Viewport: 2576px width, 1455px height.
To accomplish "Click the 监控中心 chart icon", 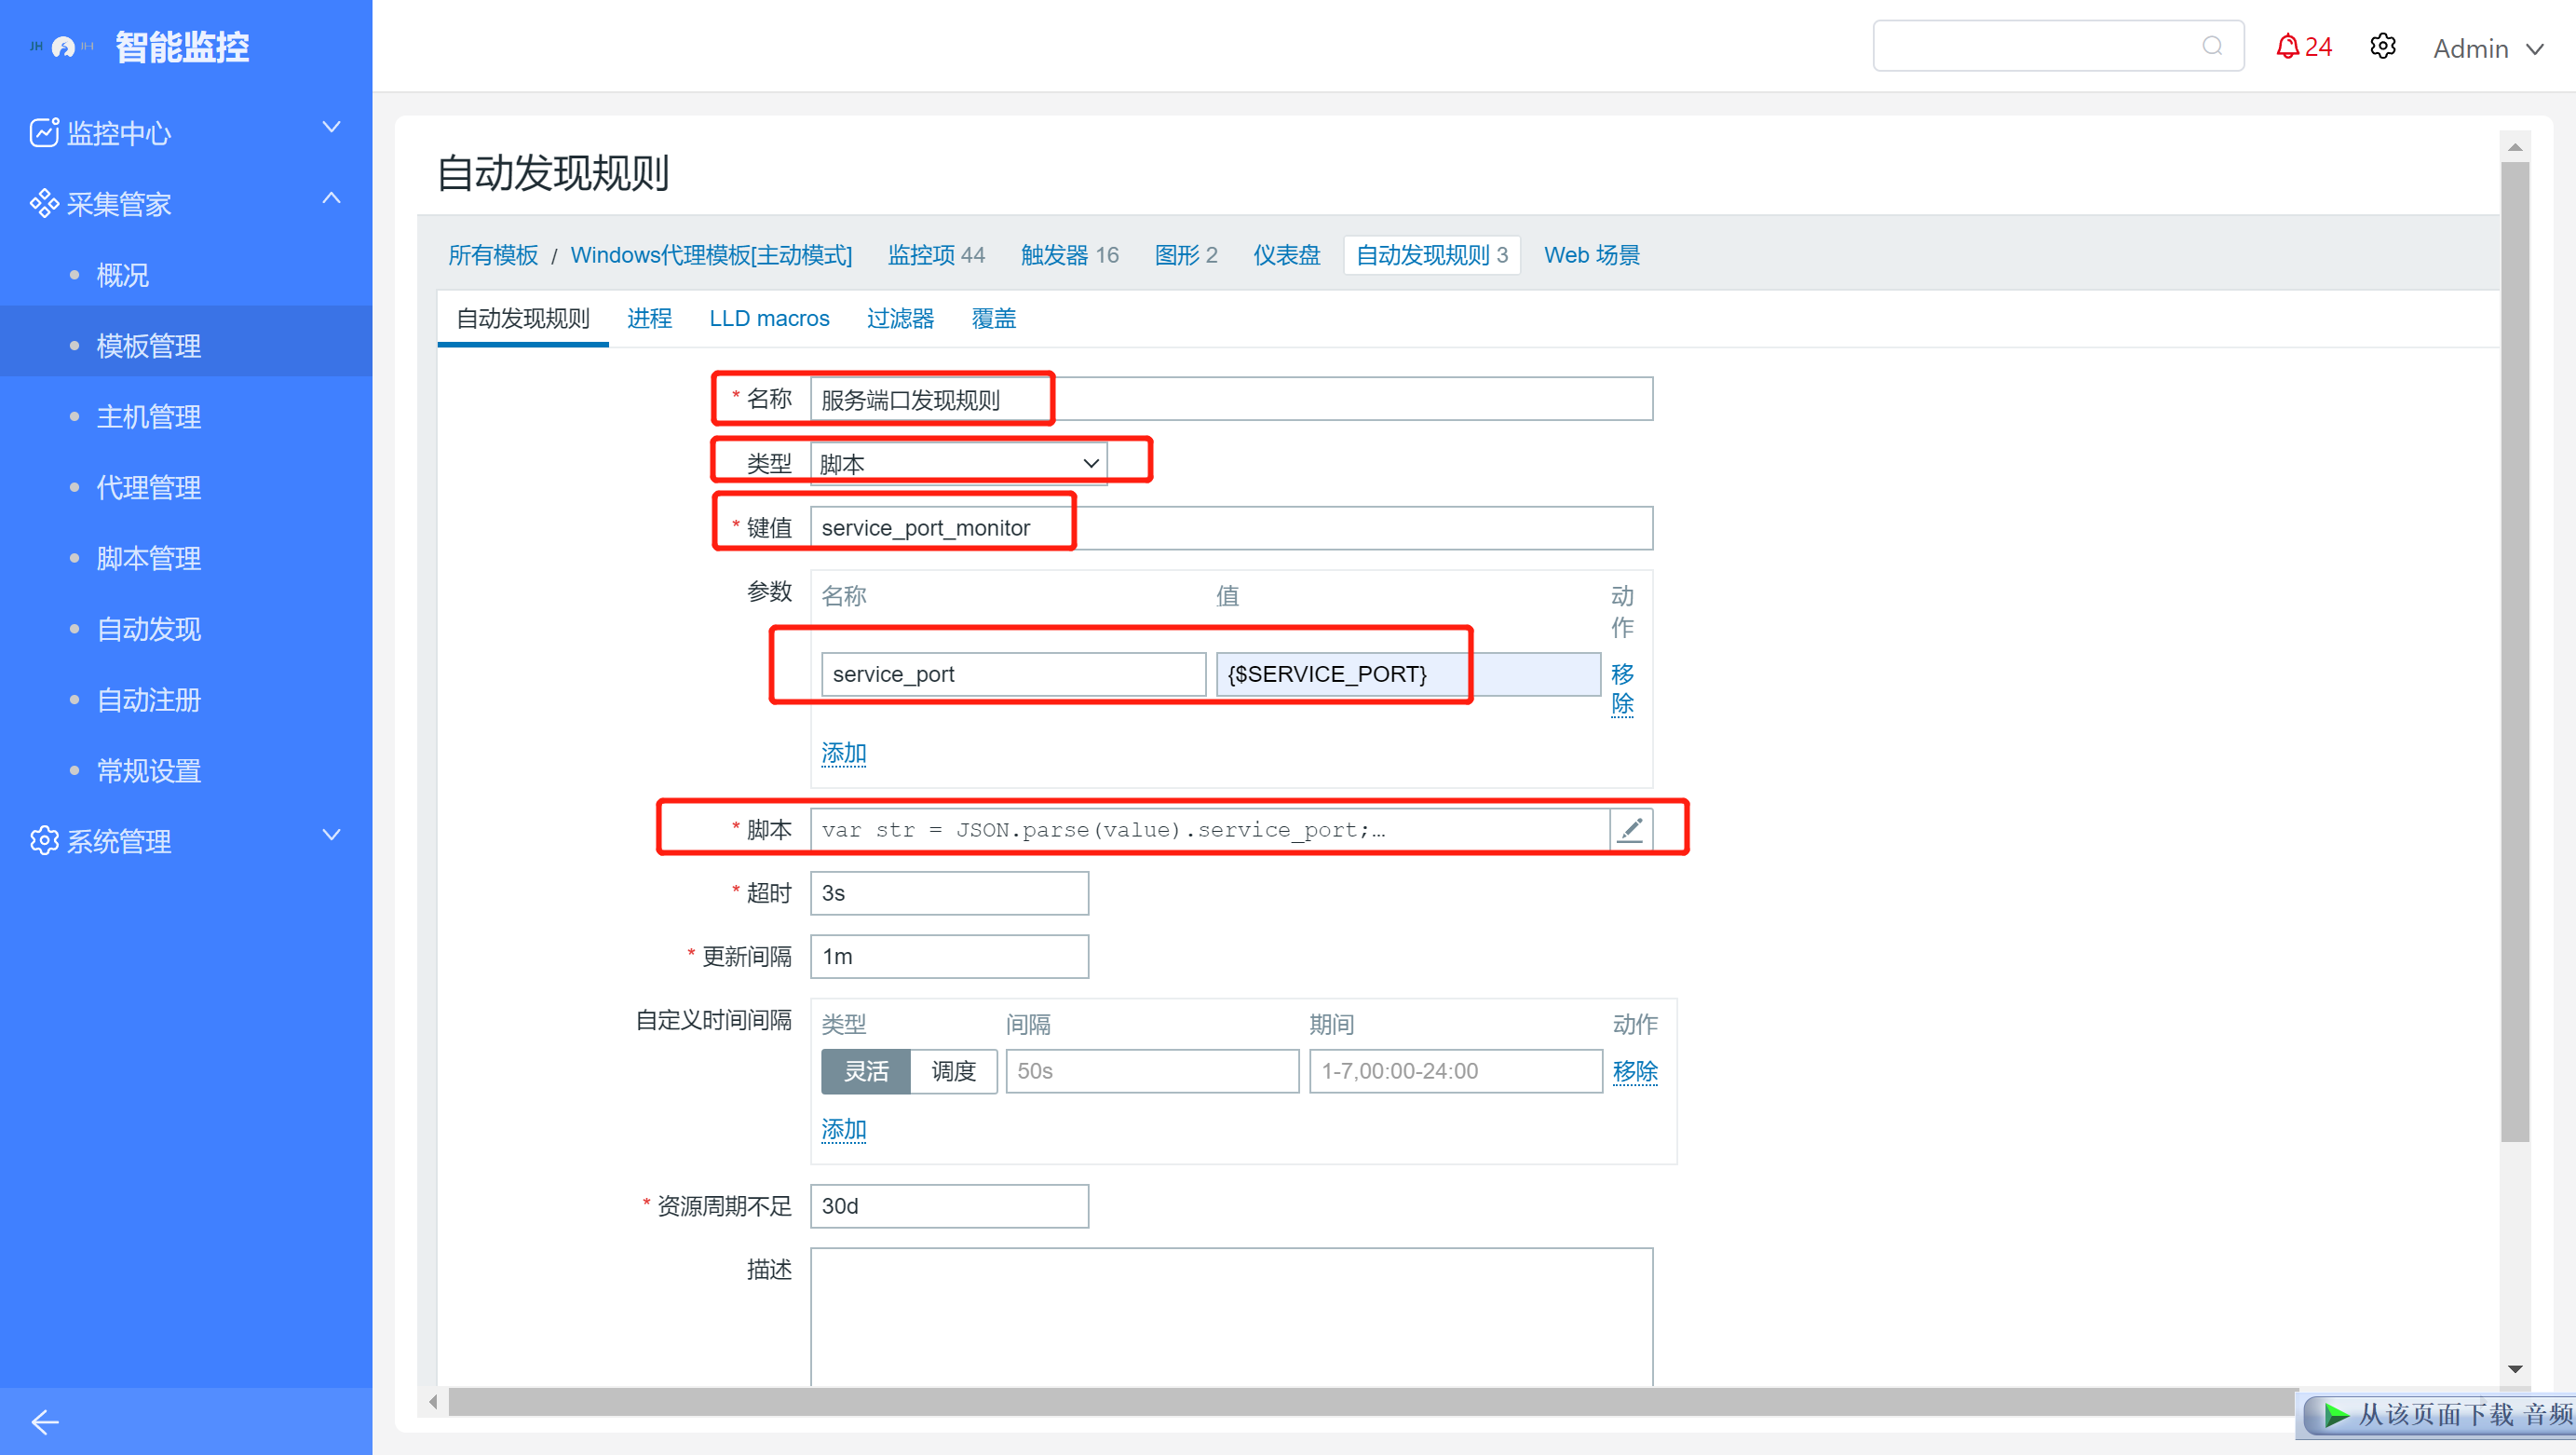I will point(44,132).
